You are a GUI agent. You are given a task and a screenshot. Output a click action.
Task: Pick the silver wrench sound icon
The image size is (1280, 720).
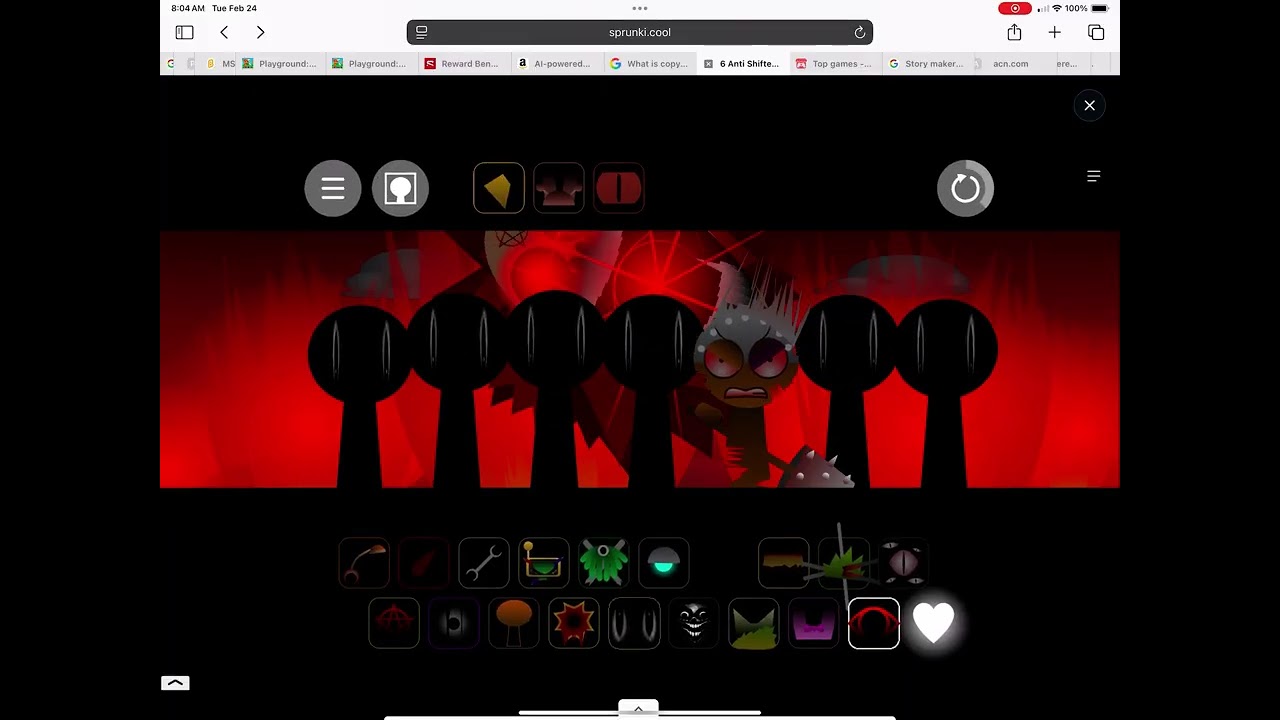coord(484,562)
